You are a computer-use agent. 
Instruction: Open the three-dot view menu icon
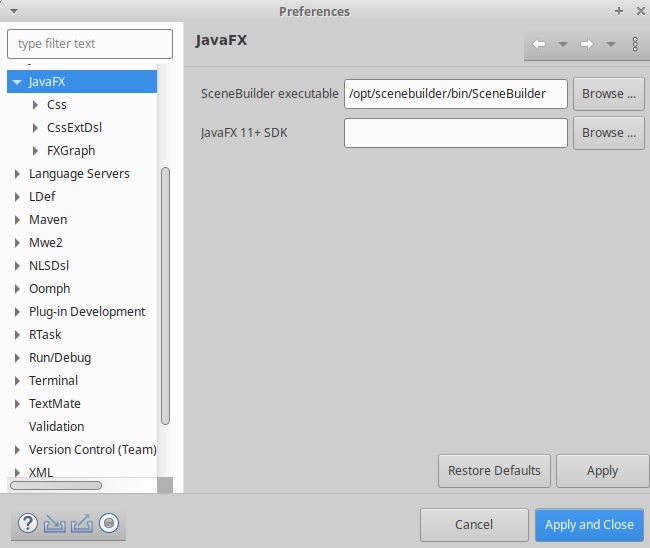point(635,44)
